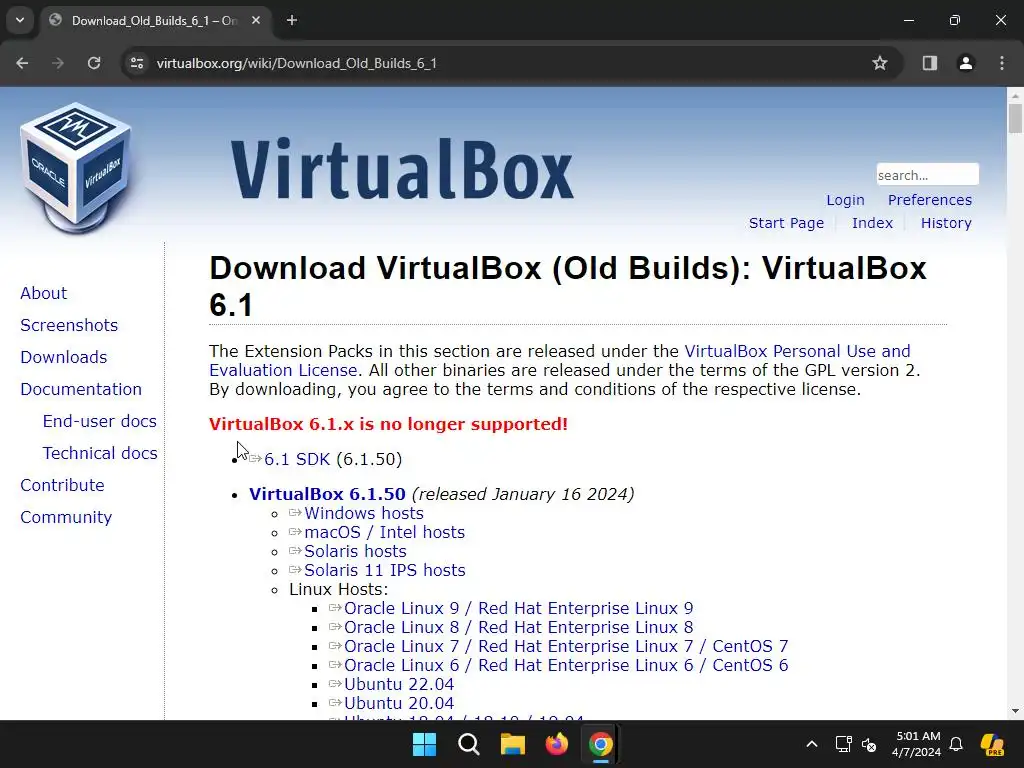Viewport: 1024px width, 768px height.
Task: Click the address bar URL
Action: click(x=296, y=63)
